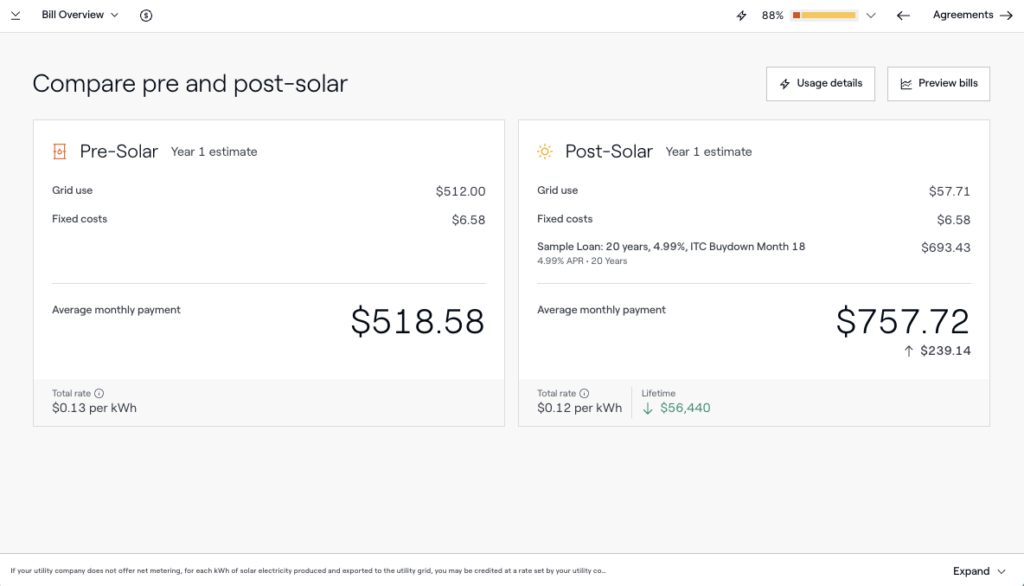
Task: Open the Bill Overview dropdown
Action: point(80,15)
